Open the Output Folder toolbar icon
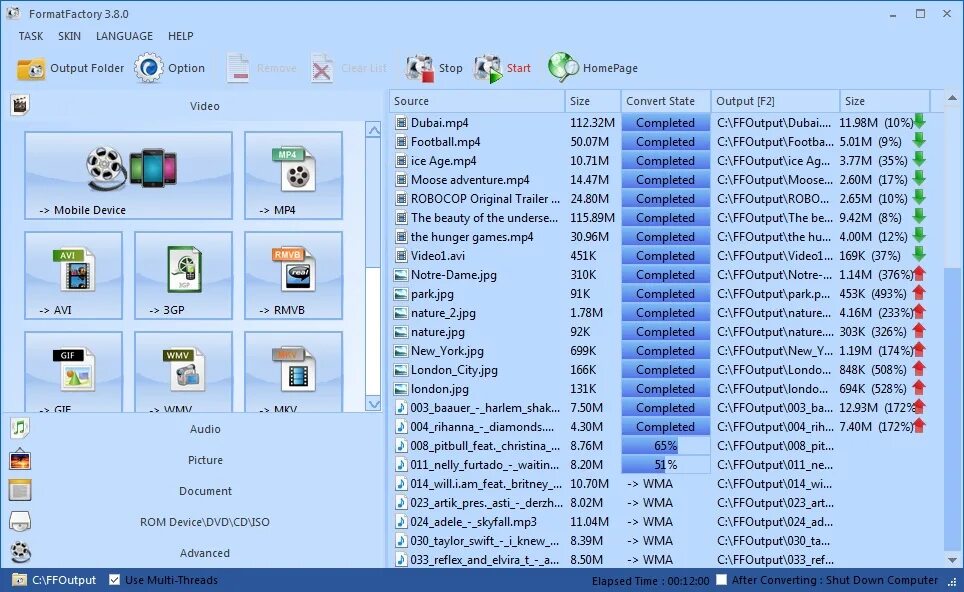The width and height of the screenshot is (964, 592). (30, 68)
